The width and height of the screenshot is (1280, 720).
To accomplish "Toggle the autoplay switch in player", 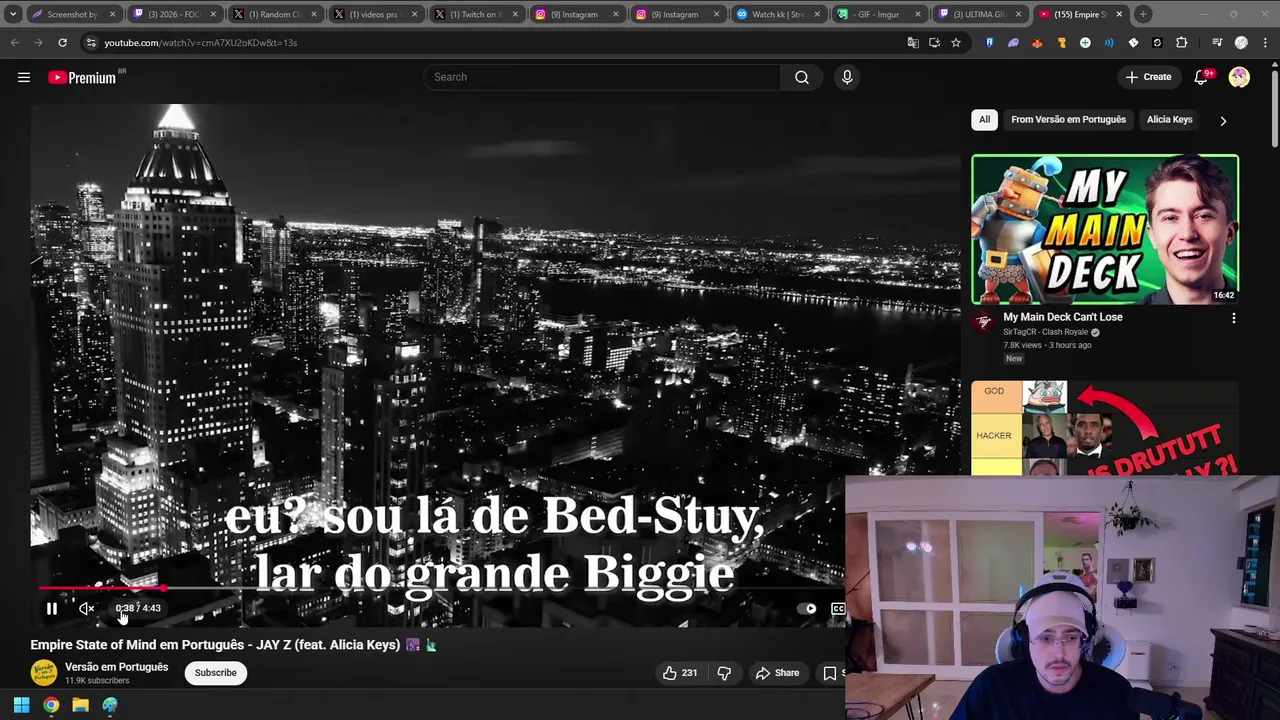I will tap(808, 608).
